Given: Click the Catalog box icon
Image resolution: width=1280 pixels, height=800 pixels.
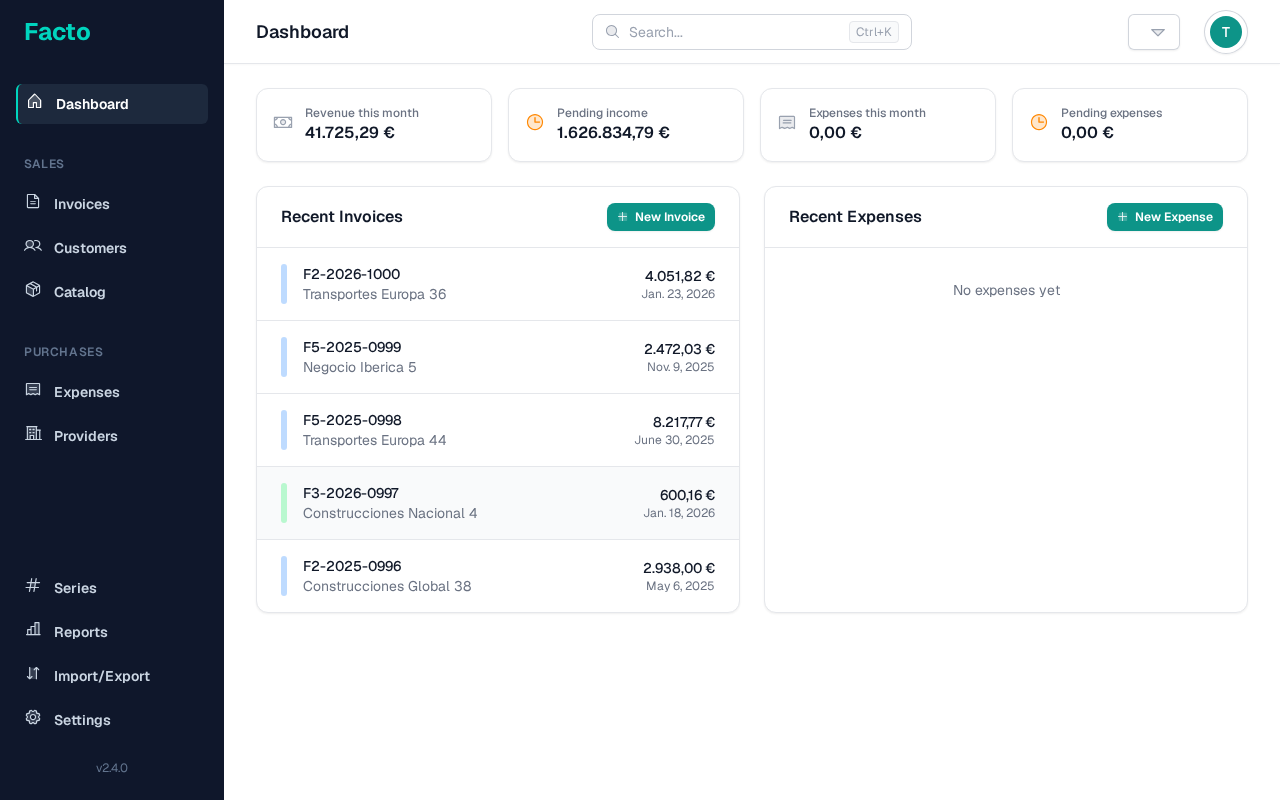Looking at the screenshot, I should 33,290.
